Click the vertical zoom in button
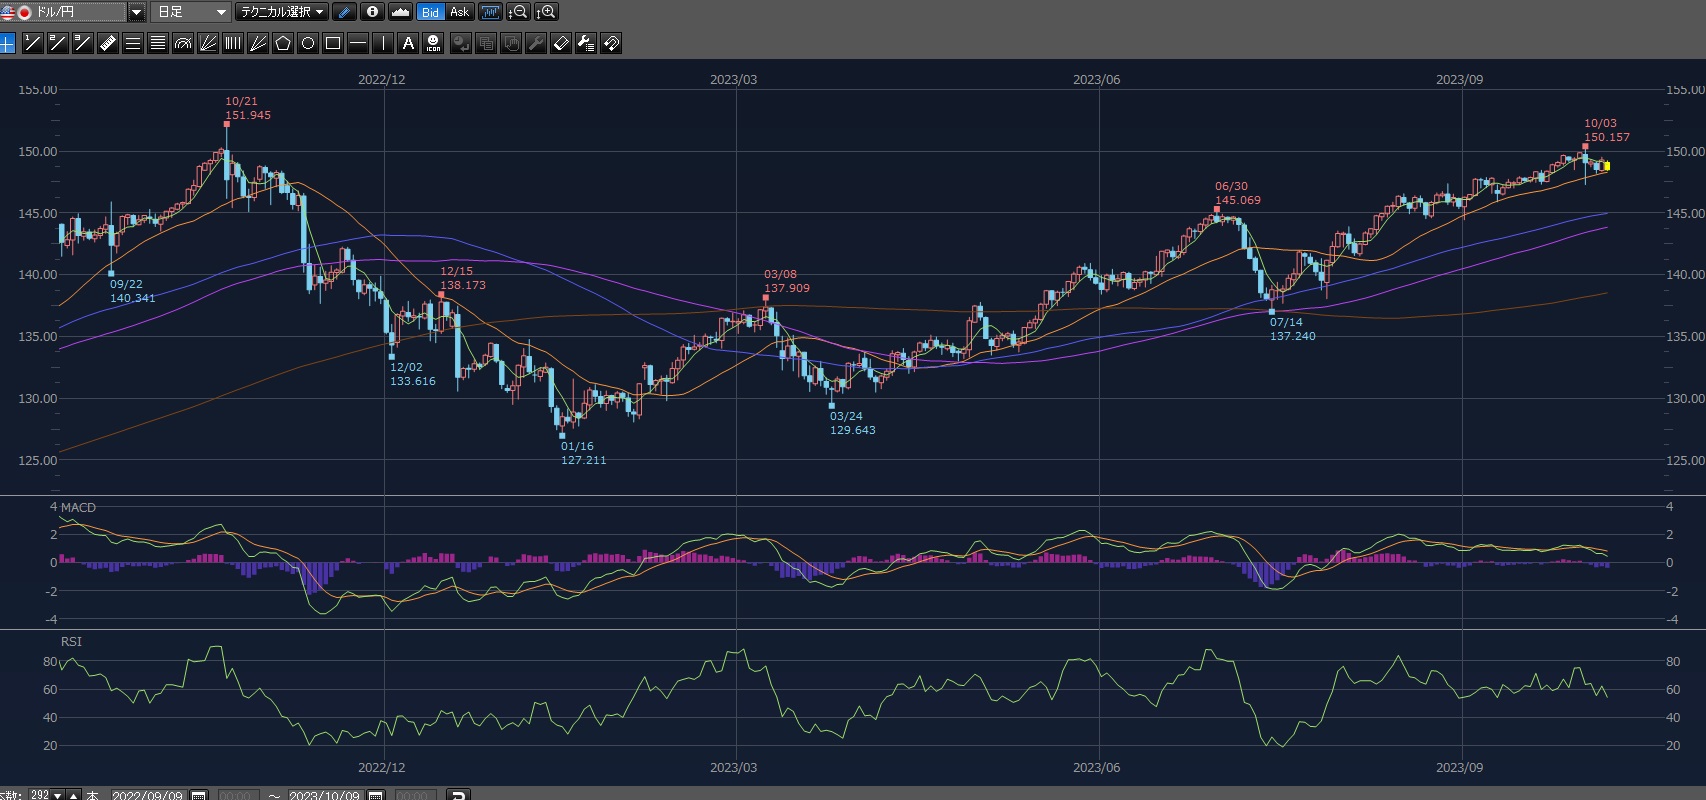 point(546,12)
